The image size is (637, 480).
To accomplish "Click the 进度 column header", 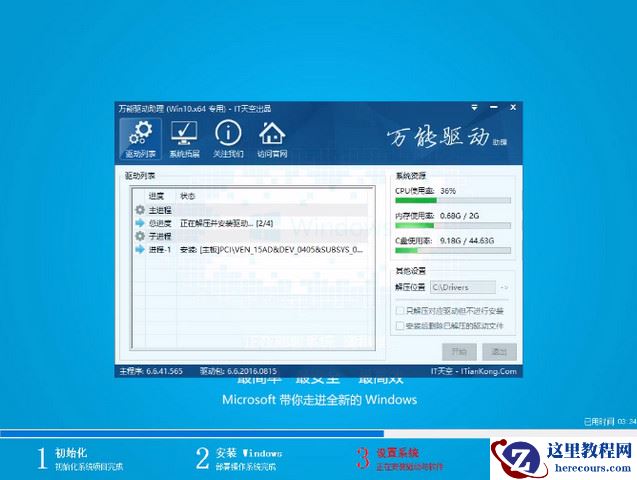I will coord(156,196).
